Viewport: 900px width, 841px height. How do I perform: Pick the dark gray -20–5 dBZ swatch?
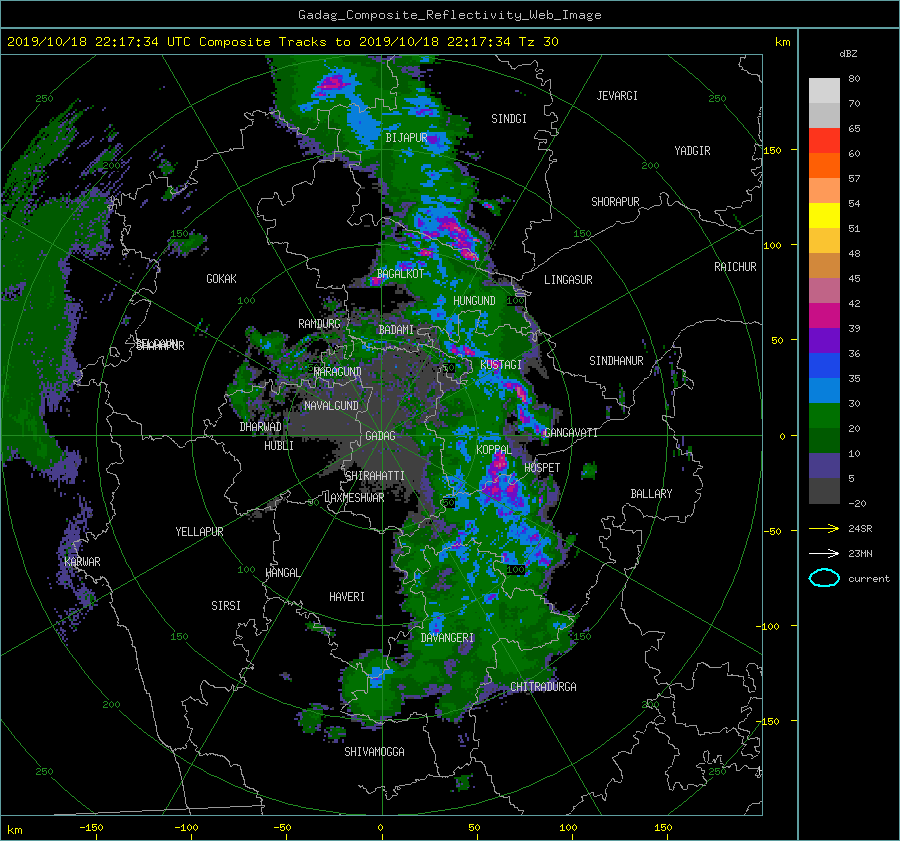824,490
